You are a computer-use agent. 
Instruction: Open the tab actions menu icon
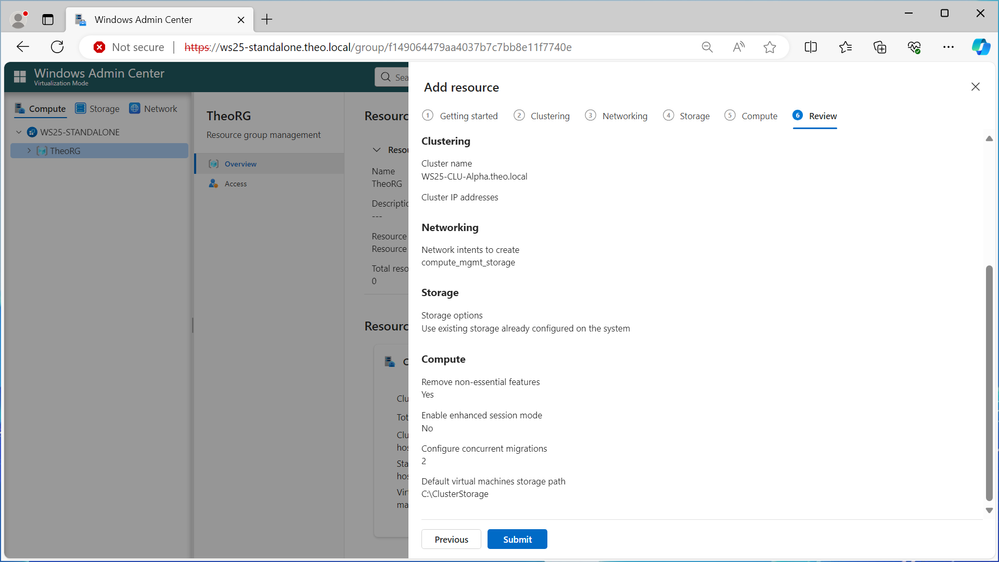coord(48,20)
